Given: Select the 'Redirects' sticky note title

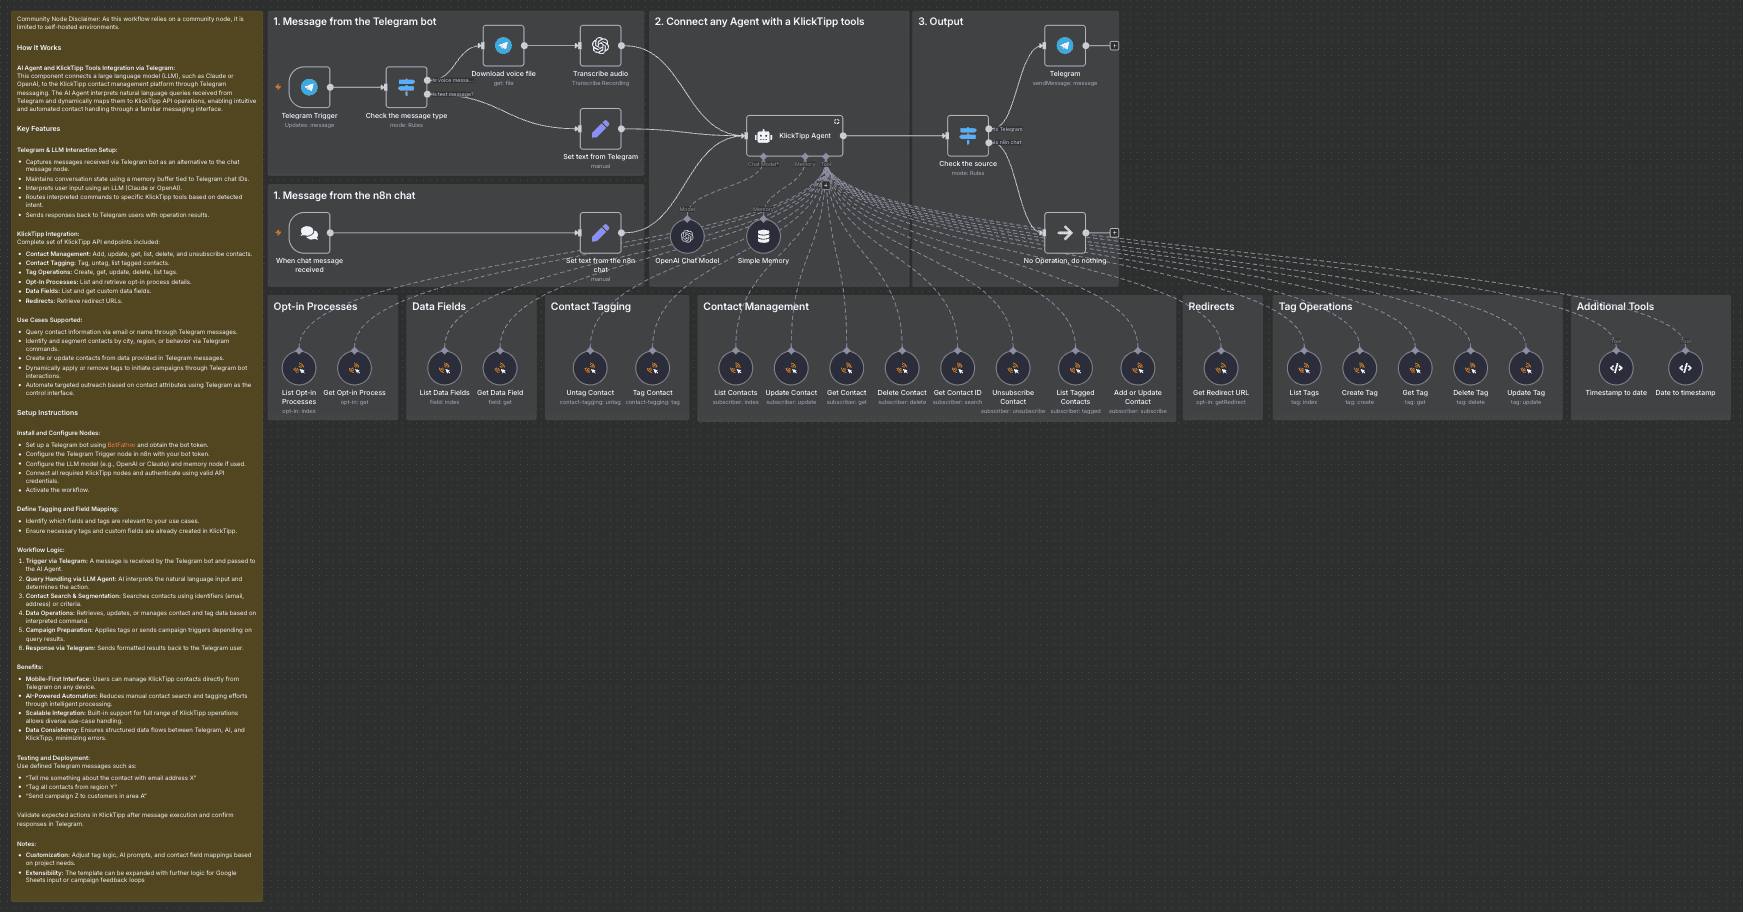Looking at the screenshot, I should click(1211, 307).
